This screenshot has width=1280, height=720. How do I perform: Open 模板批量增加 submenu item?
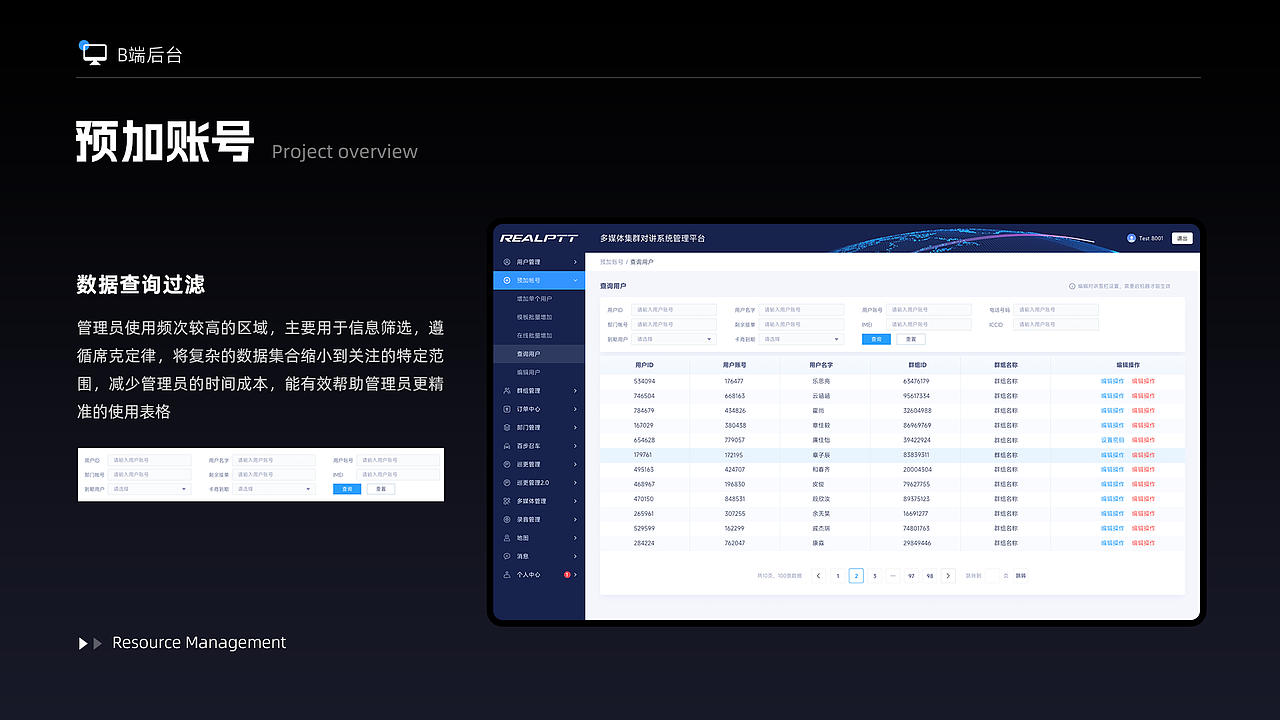pos(539,317)
